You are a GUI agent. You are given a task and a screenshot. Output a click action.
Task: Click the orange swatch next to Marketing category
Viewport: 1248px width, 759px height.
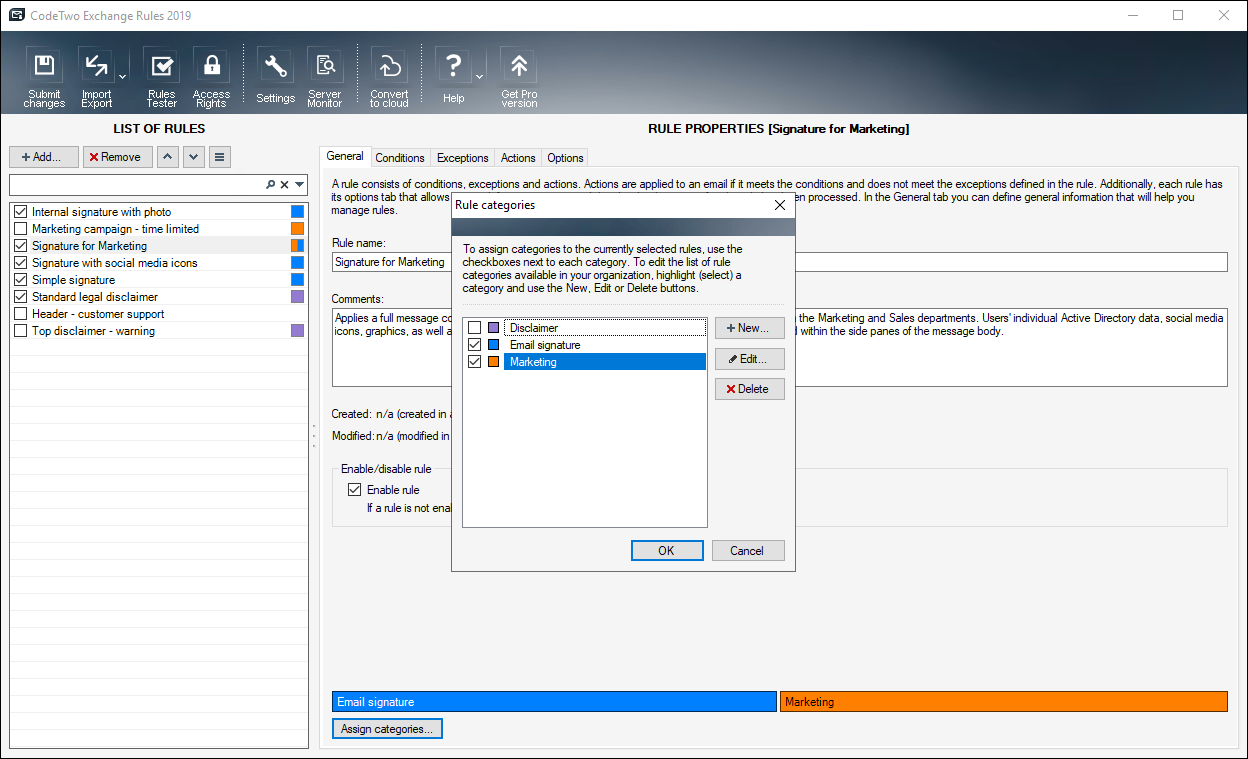pyautogui.click(x=493, y=362)
